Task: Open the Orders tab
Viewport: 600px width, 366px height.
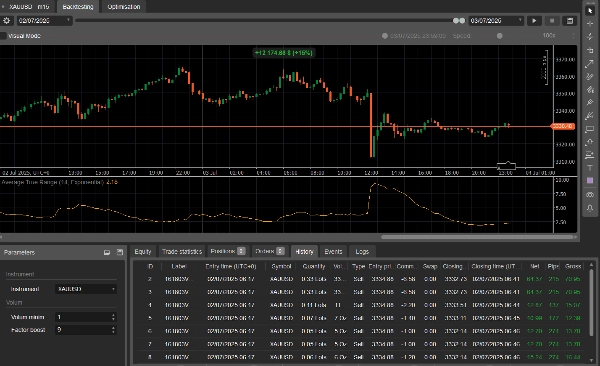Action: (x=269, y=251)
